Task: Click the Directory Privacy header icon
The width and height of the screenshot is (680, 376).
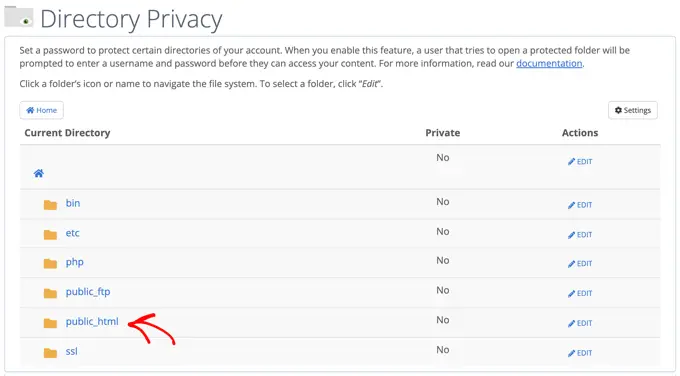Action: click(x=19, y=16)
